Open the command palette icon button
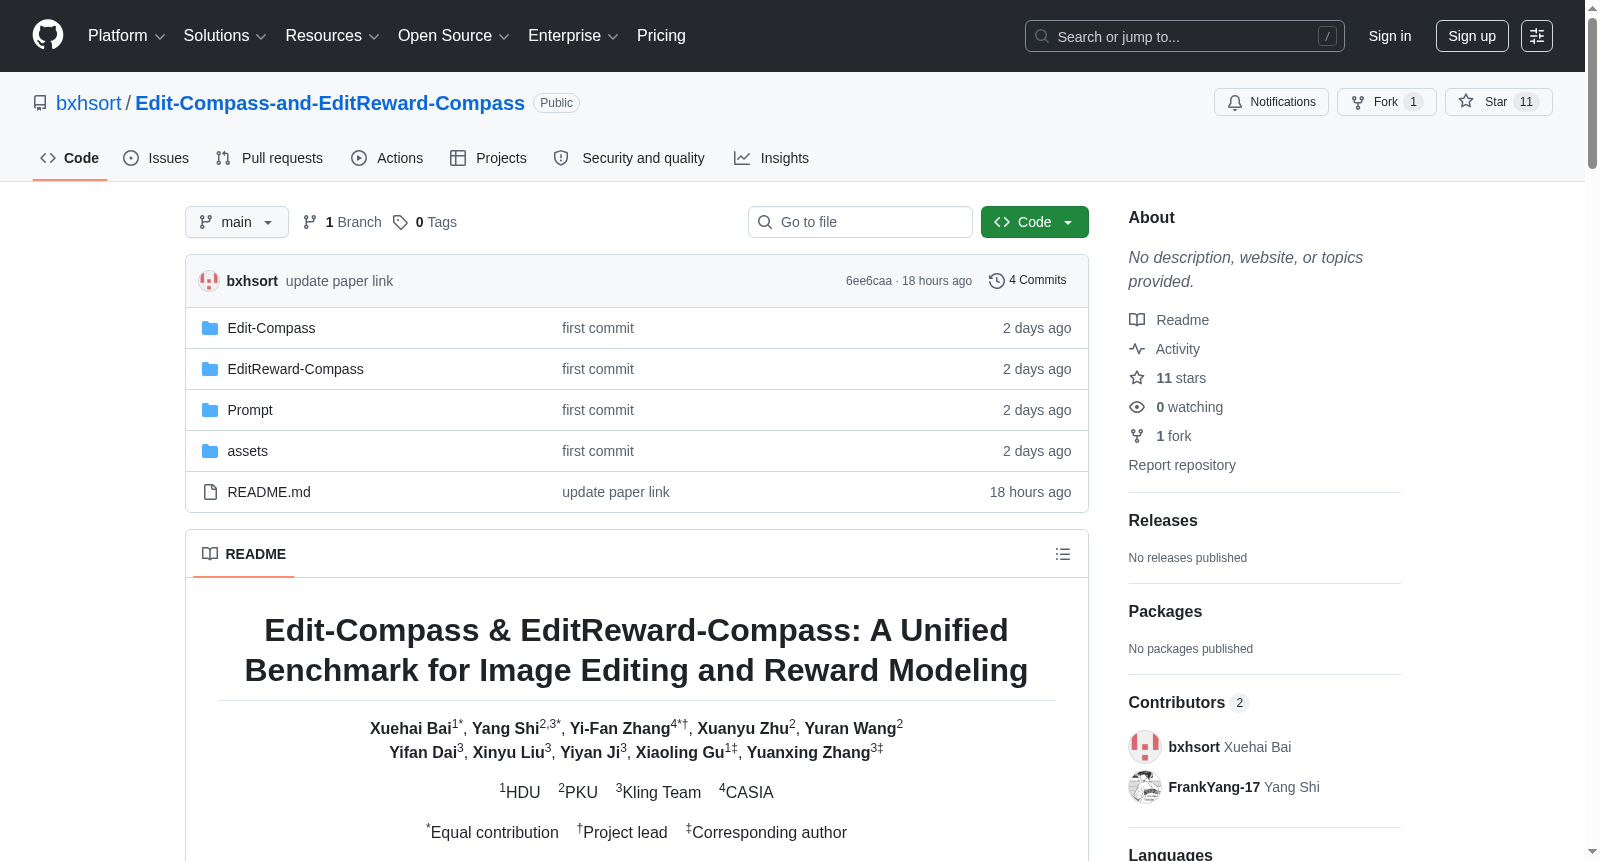Screen dimensions: 1600x861 tap(1537, 36)
